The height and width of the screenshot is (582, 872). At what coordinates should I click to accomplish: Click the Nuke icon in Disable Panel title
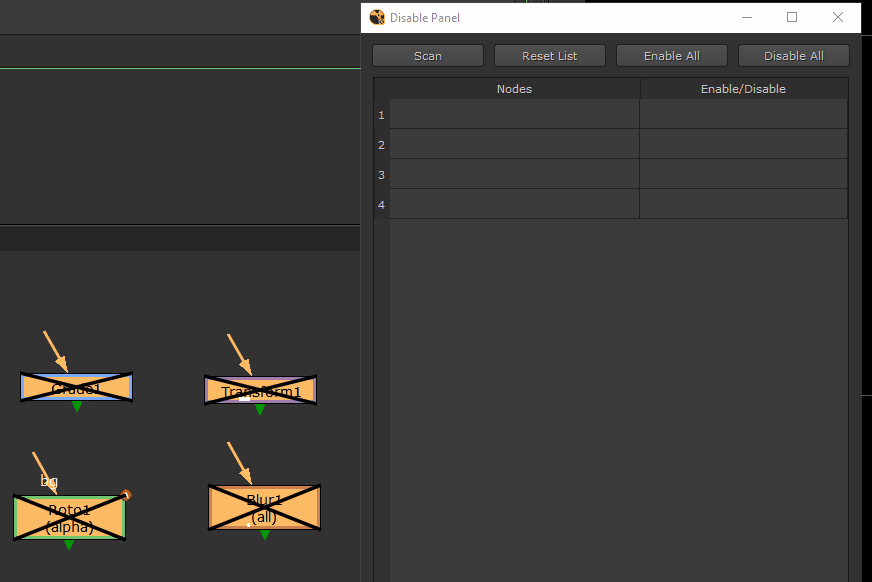377,17
